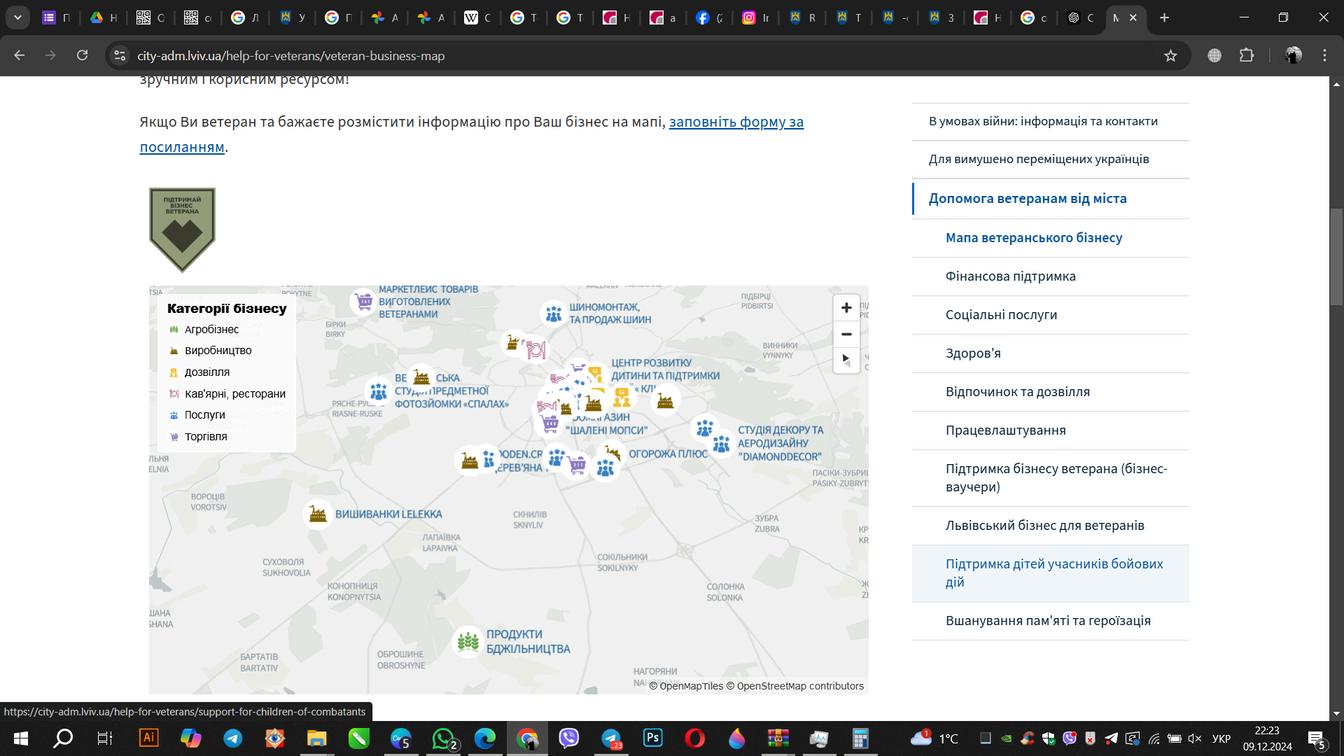The width and height of the screenshot is (1344, 756).
Task: Click the address bar URL field
Action: tap(640, 56)
